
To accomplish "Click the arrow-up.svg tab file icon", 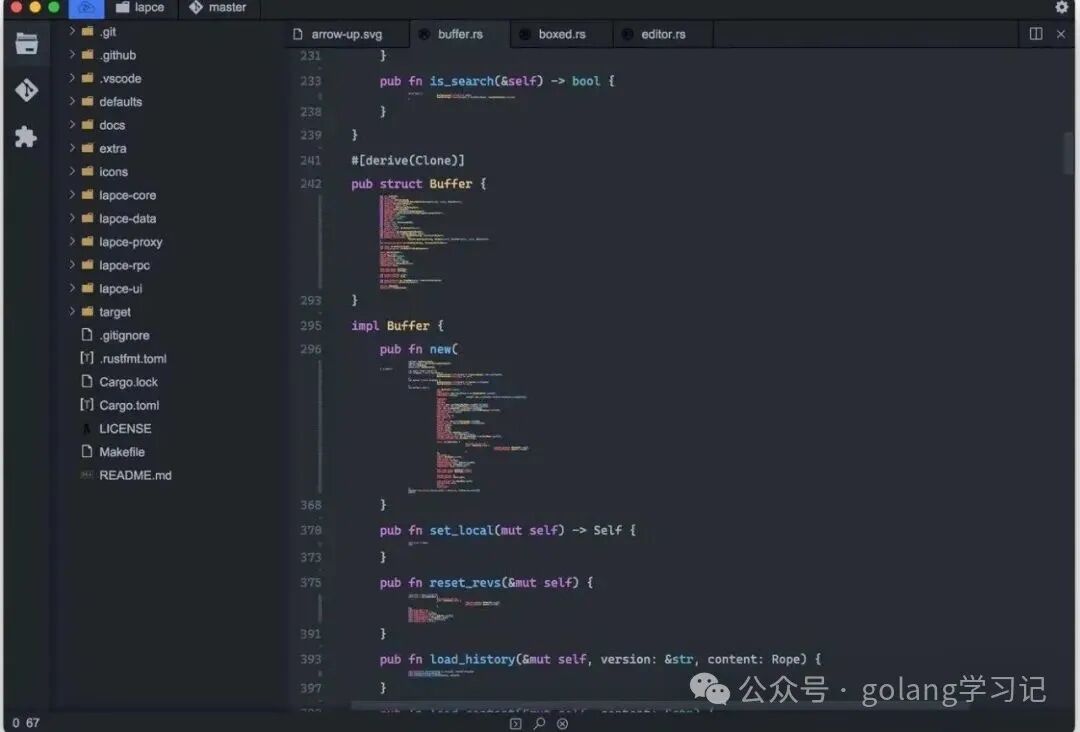I will point(298,34).
